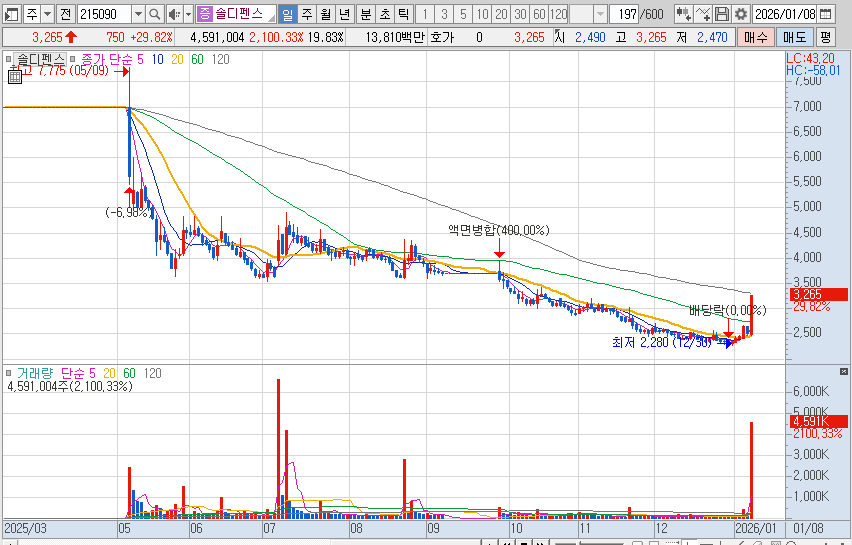Switch to the 월 monthly chart period

325,14
